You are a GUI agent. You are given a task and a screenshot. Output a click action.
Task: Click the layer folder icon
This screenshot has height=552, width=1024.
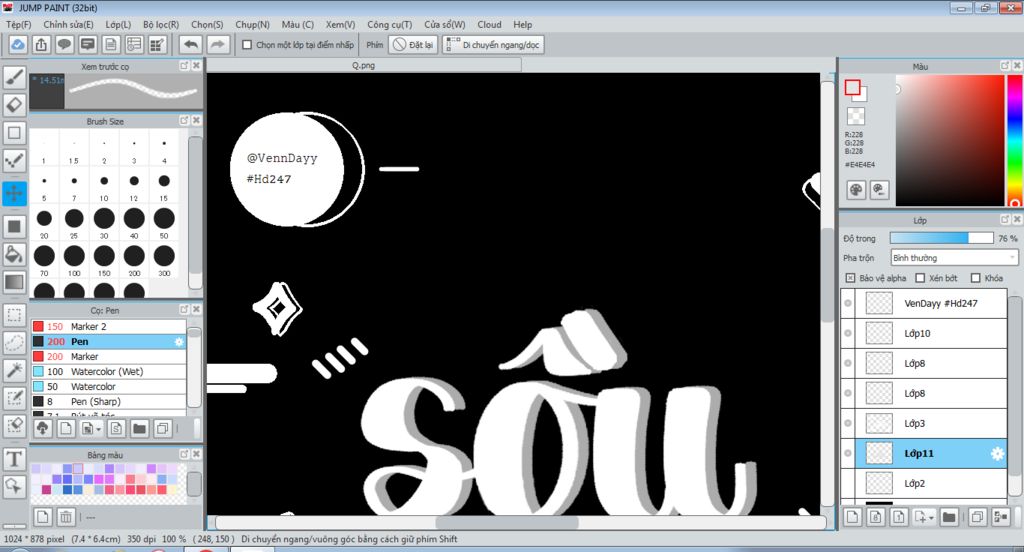click(x=949, y=517)
